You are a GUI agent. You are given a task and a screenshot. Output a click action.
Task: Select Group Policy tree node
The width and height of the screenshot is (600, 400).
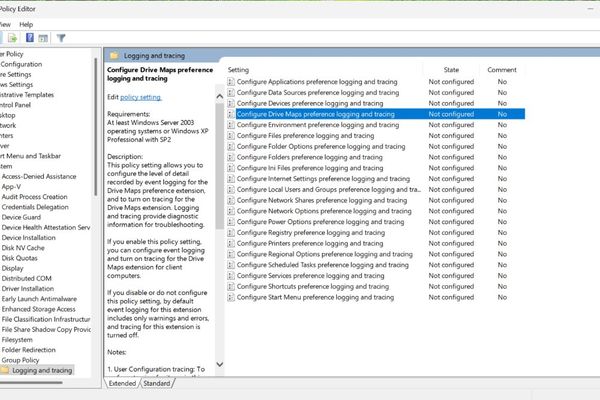[20, 360]
